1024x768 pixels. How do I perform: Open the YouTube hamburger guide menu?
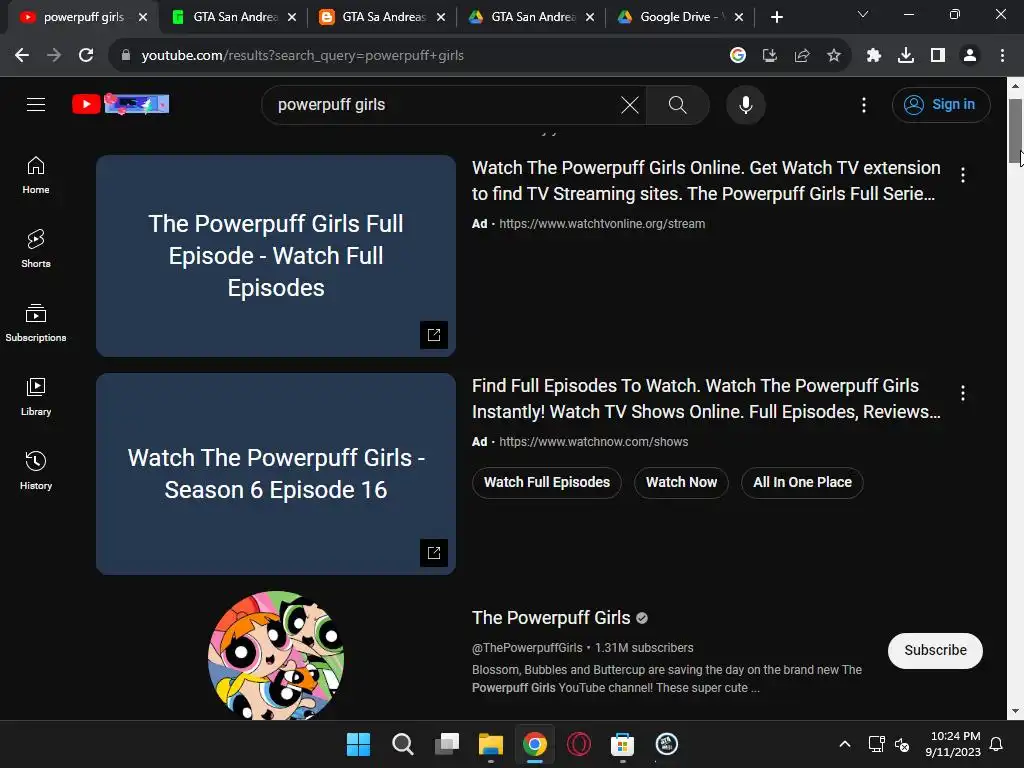(x=36, y=104)
